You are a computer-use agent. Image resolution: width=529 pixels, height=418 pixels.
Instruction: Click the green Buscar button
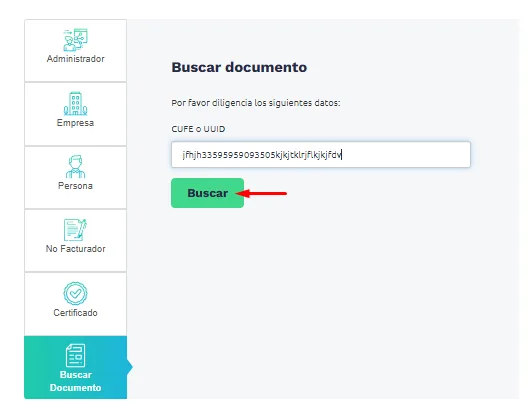point(207,193)
